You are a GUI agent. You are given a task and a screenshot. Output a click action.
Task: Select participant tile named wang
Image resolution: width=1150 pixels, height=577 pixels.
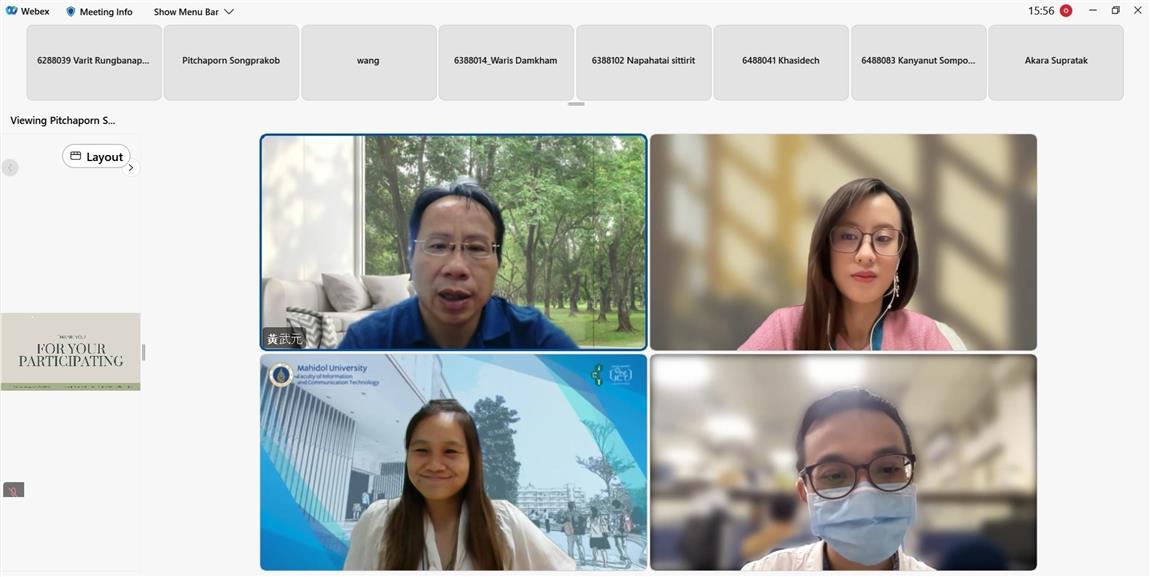click(x=368, y=61)
